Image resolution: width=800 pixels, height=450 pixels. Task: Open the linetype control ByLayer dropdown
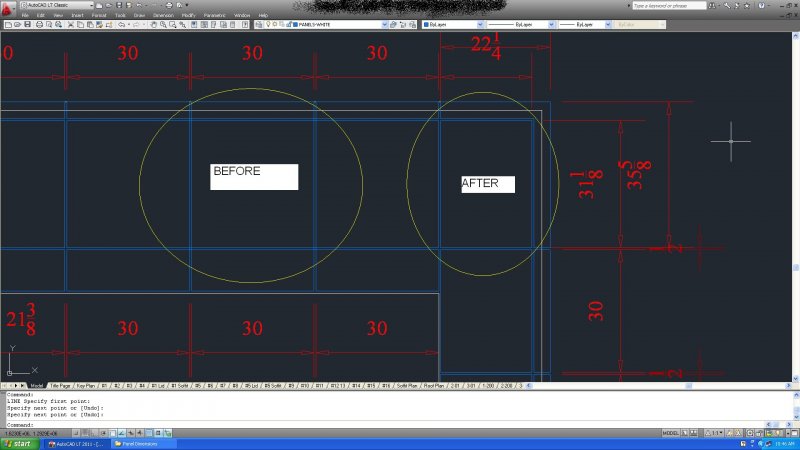tap(521, 24)
